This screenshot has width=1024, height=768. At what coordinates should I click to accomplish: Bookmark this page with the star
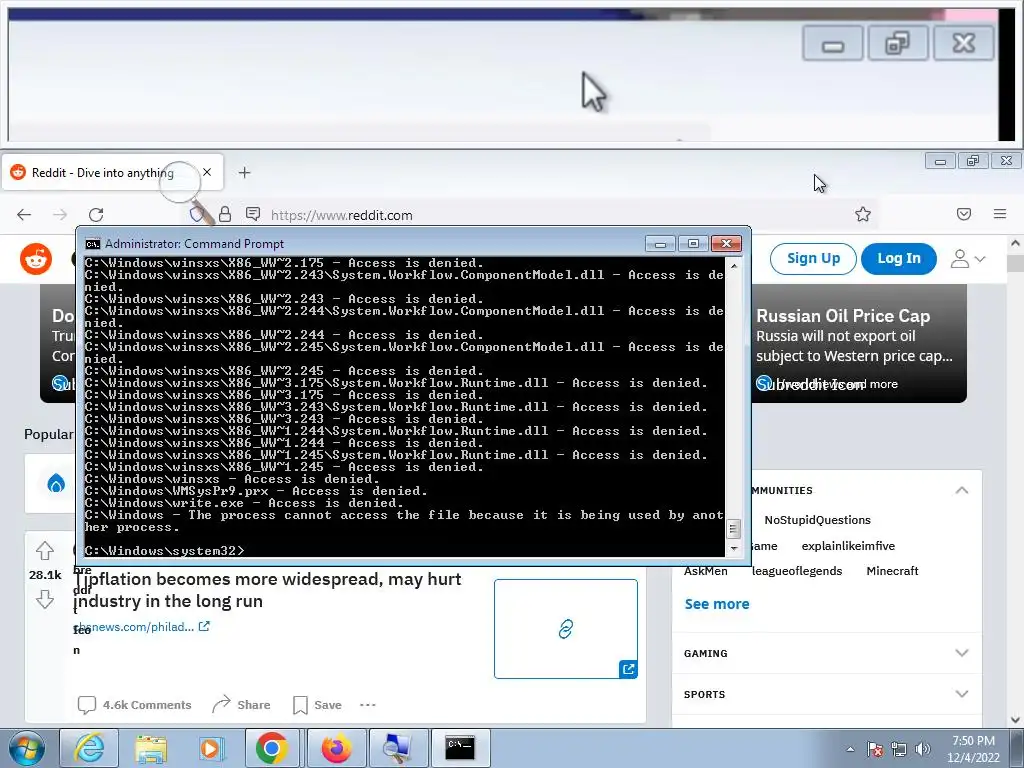pos(863,214)
